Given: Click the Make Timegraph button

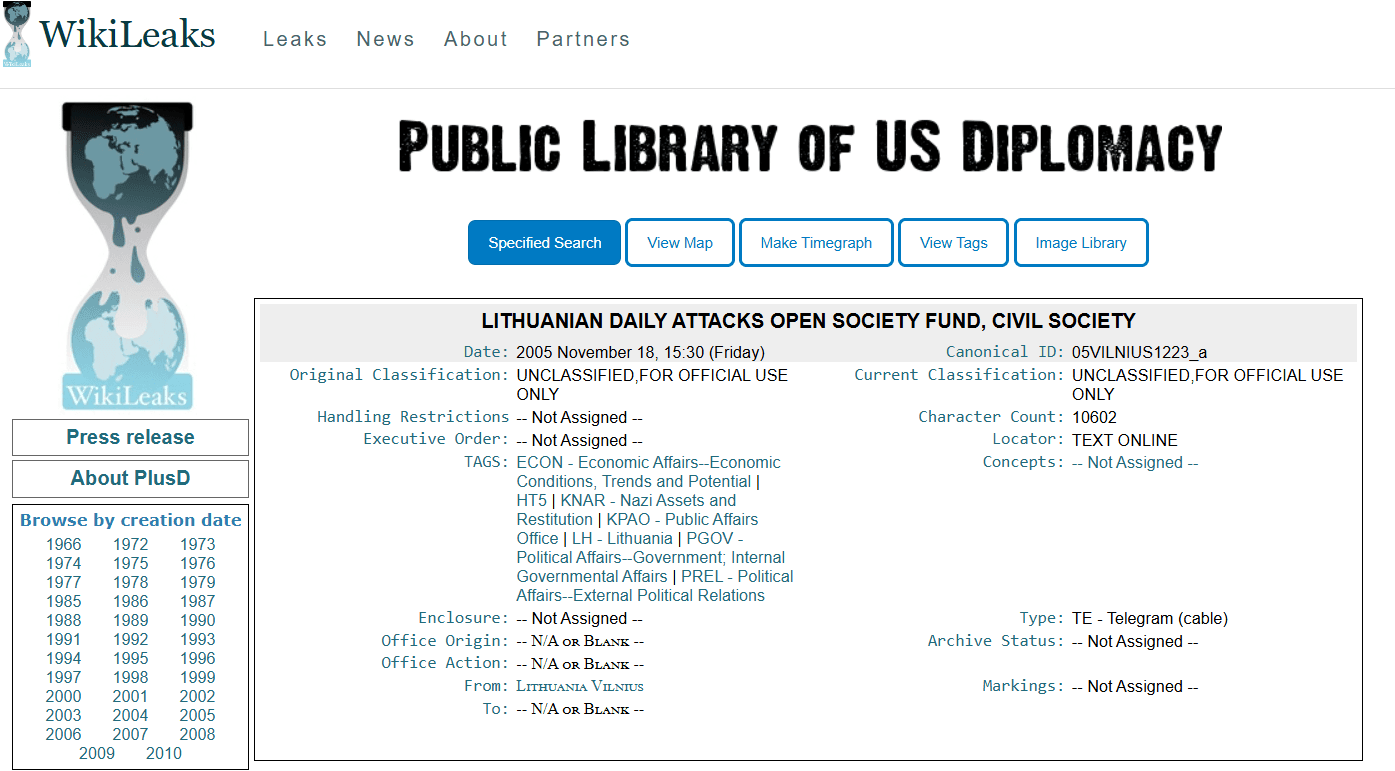Looking at the screenshot, I should (816, 243).
